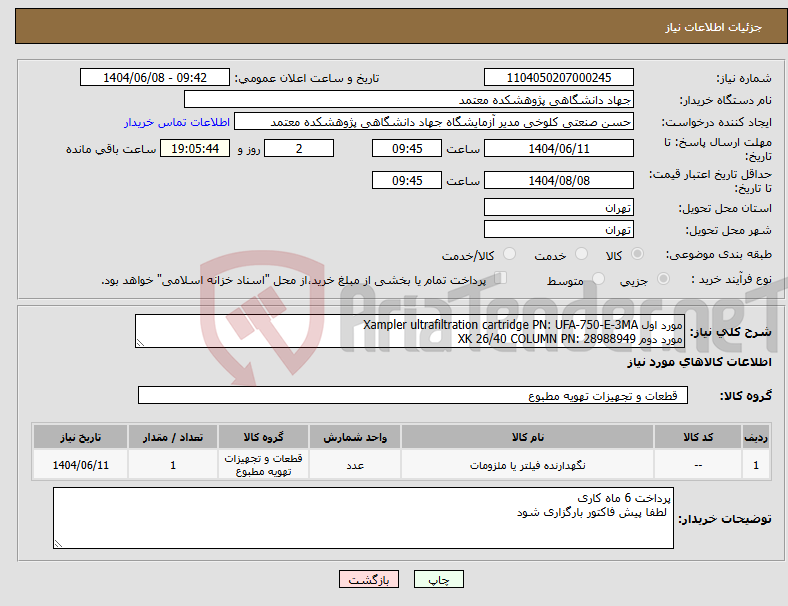Select the خدمت radio button
This screenshot has height=606, width=788.
pos(581,254)
